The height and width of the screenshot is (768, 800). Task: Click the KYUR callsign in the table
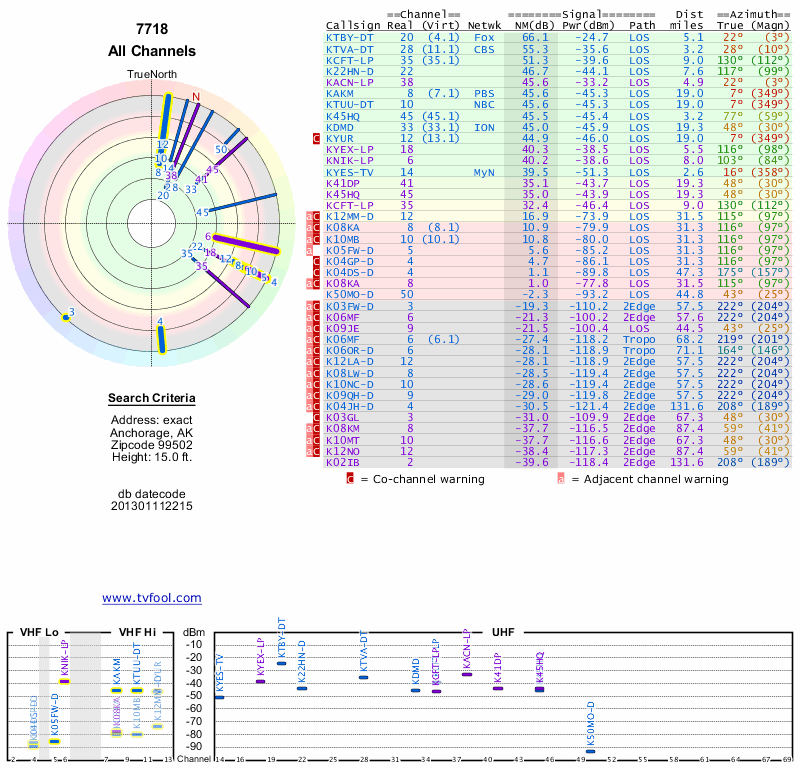coord(340,138)
